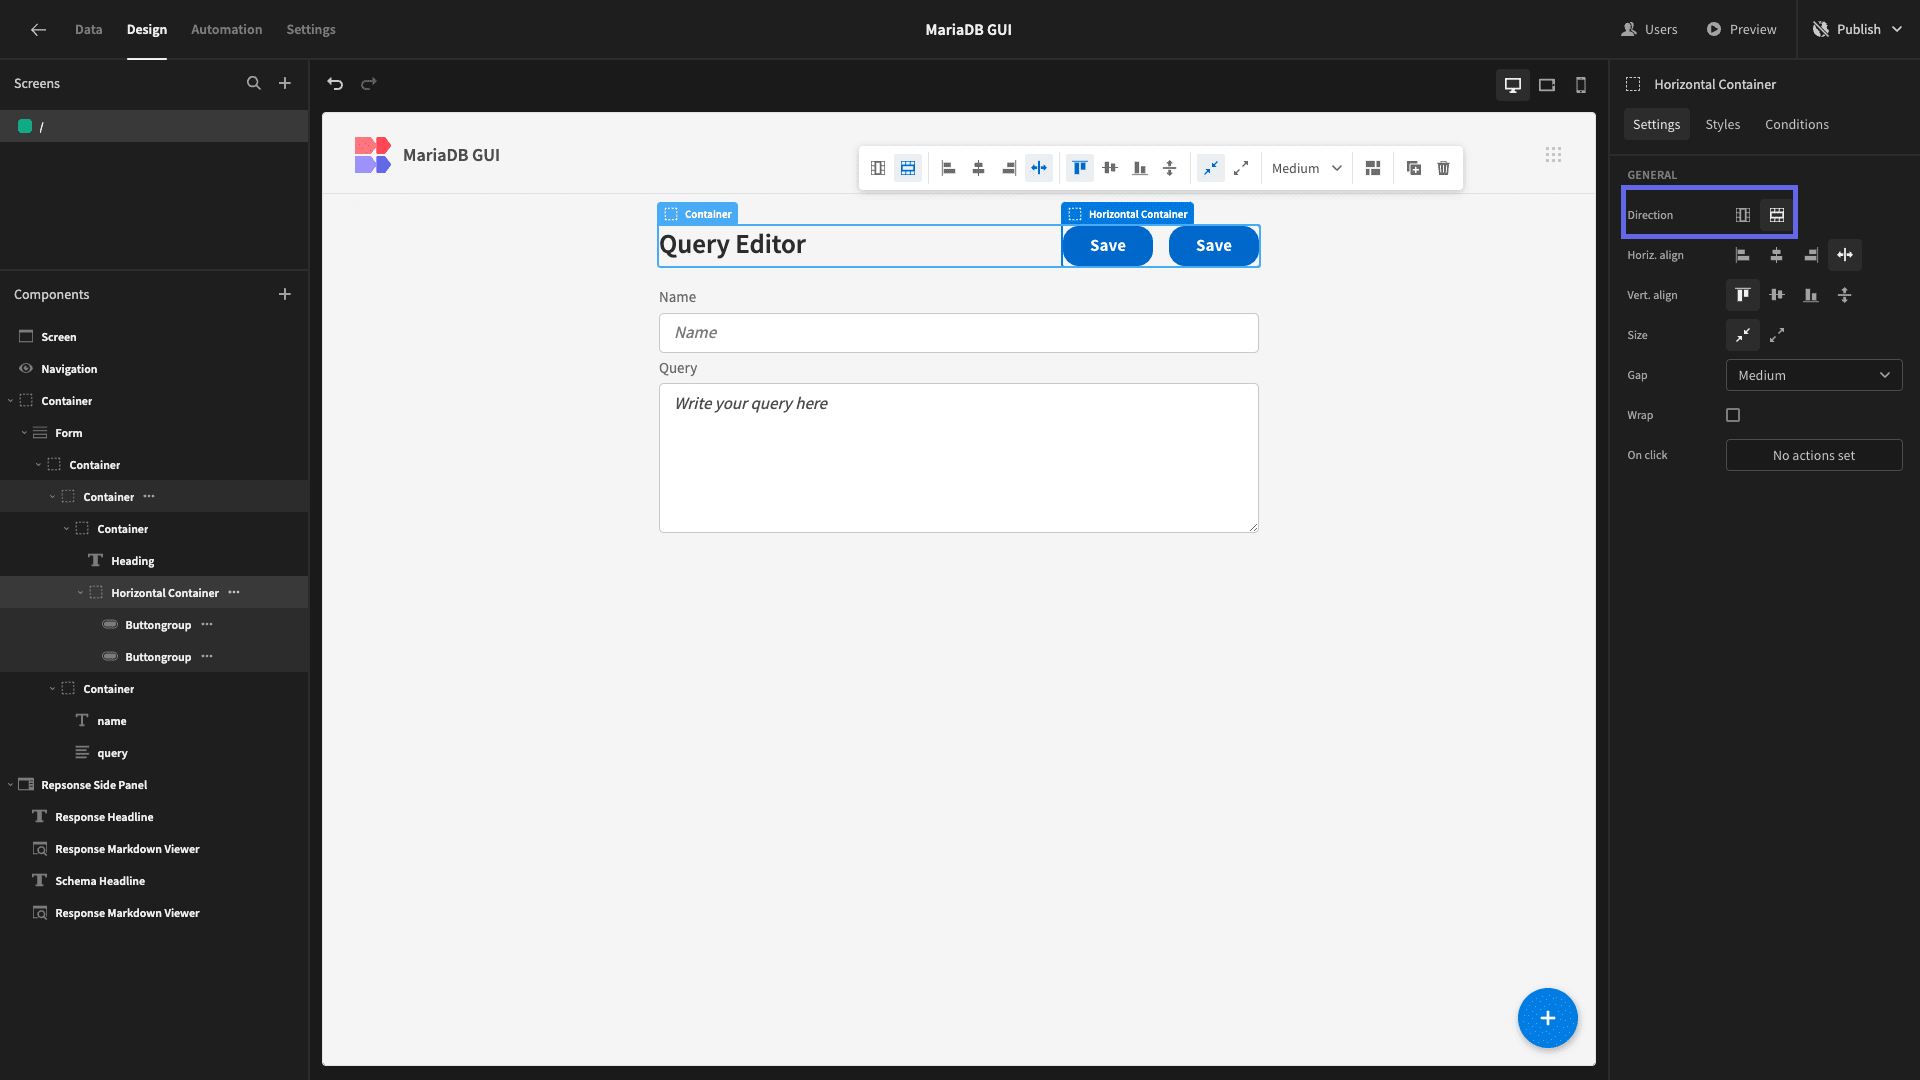This screenshot has width=1920, height=1080.
Task: Collapse the Horizontal Container tree item
Action: coord(80,593)
